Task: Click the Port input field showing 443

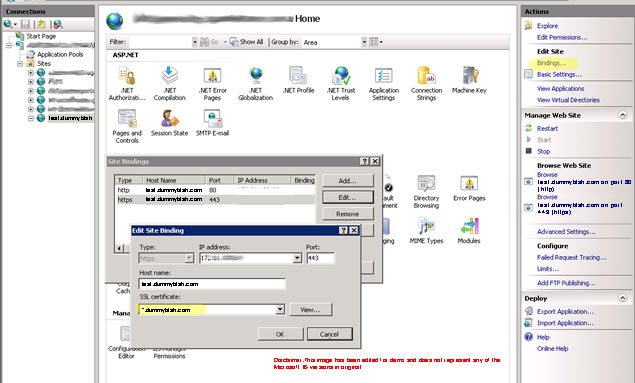Action: pyautogui.click(x=320, y=258)
